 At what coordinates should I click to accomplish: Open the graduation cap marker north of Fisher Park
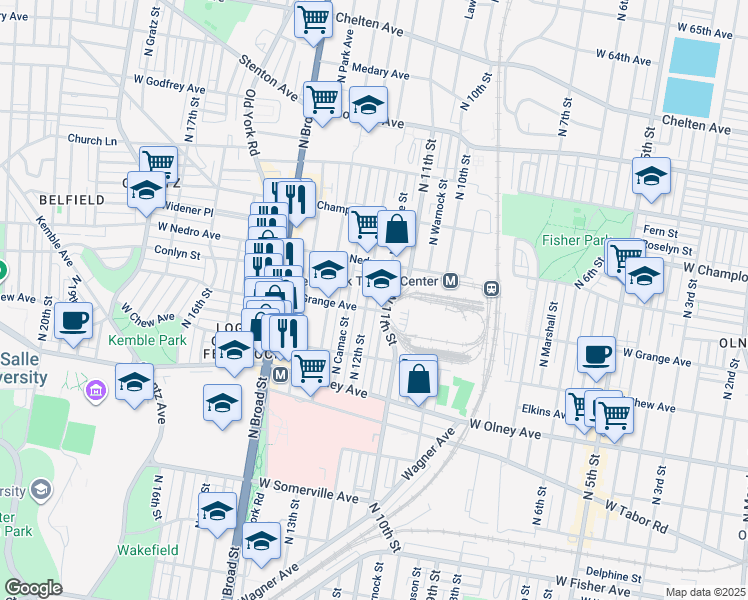652,179
